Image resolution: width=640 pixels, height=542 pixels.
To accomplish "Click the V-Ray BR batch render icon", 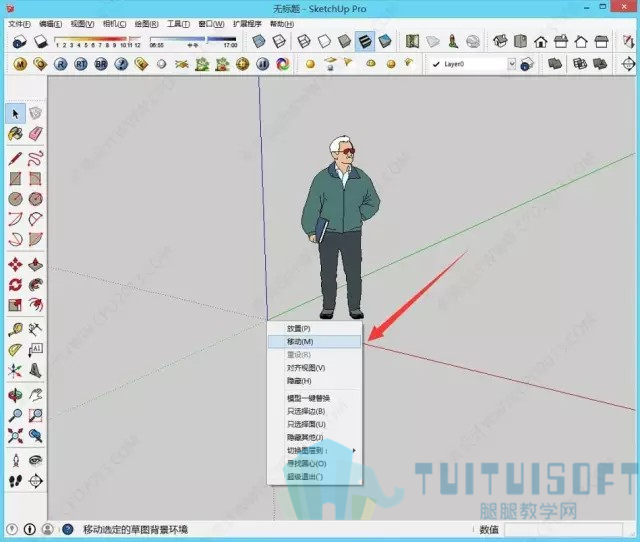I will click(101, 64).
